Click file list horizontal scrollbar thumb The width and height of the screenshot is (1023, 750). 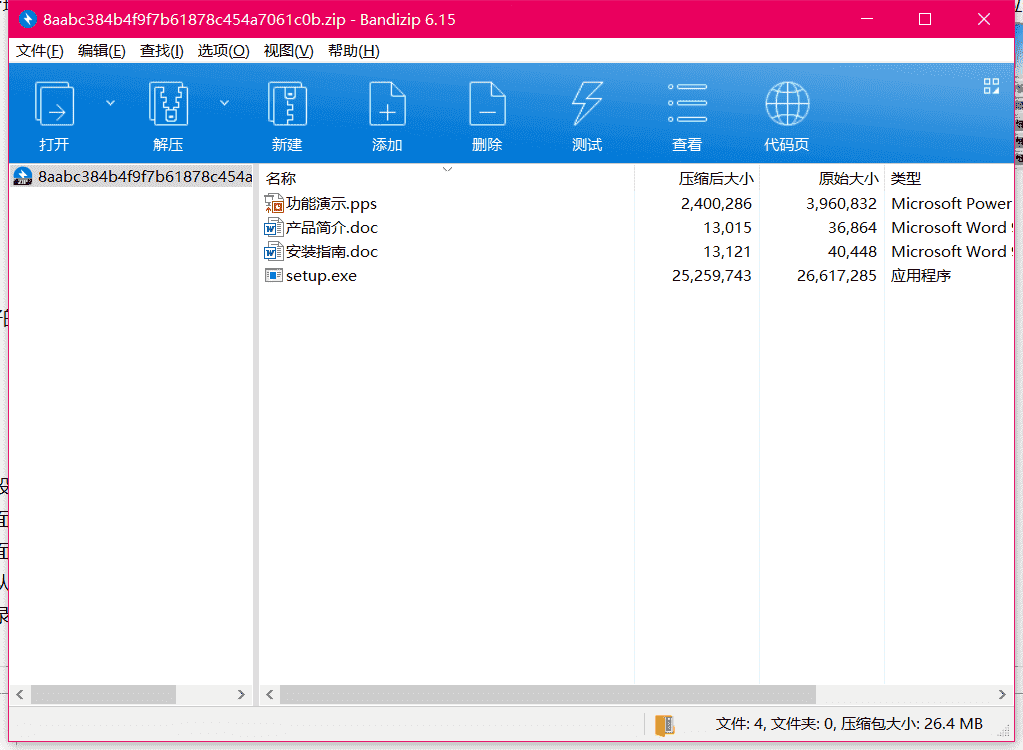point(548,695)
